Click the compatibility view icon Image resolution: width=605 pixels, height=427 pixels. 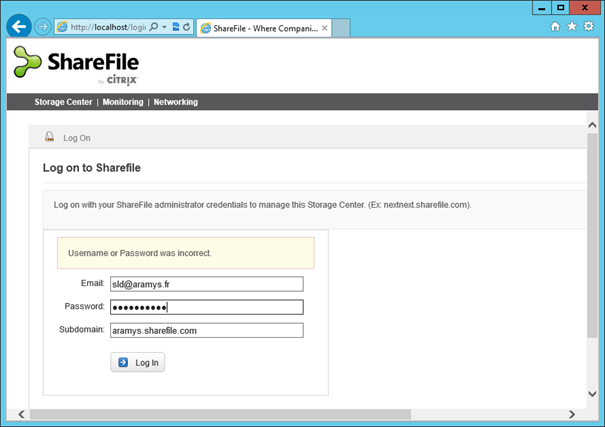(x=176, y=27)
